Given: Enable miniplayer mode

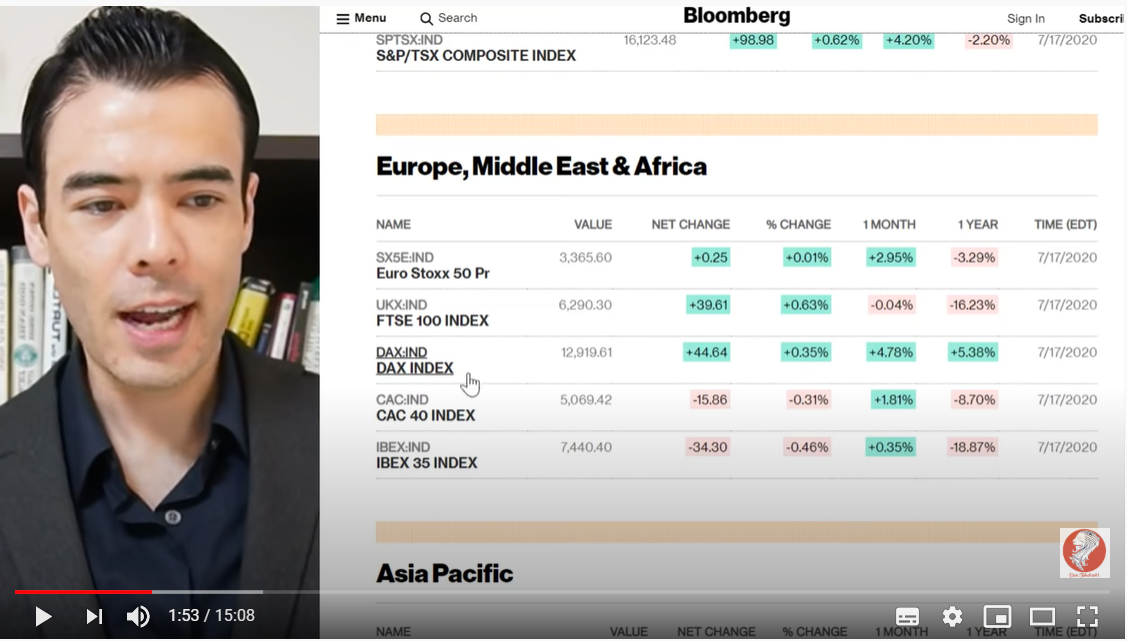Looking at the screenshot, I should pyautogui.click(x=997, y=617).
